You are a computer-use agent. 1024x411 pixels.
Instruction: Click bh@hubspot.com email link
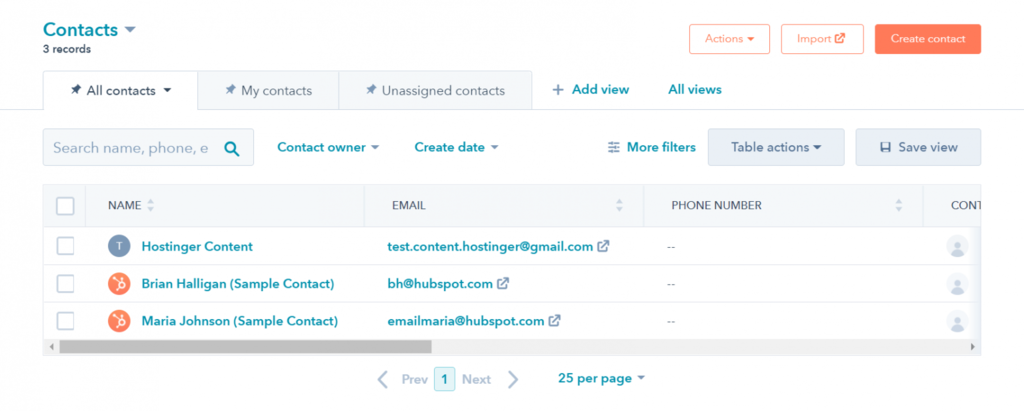click(440, 284)
